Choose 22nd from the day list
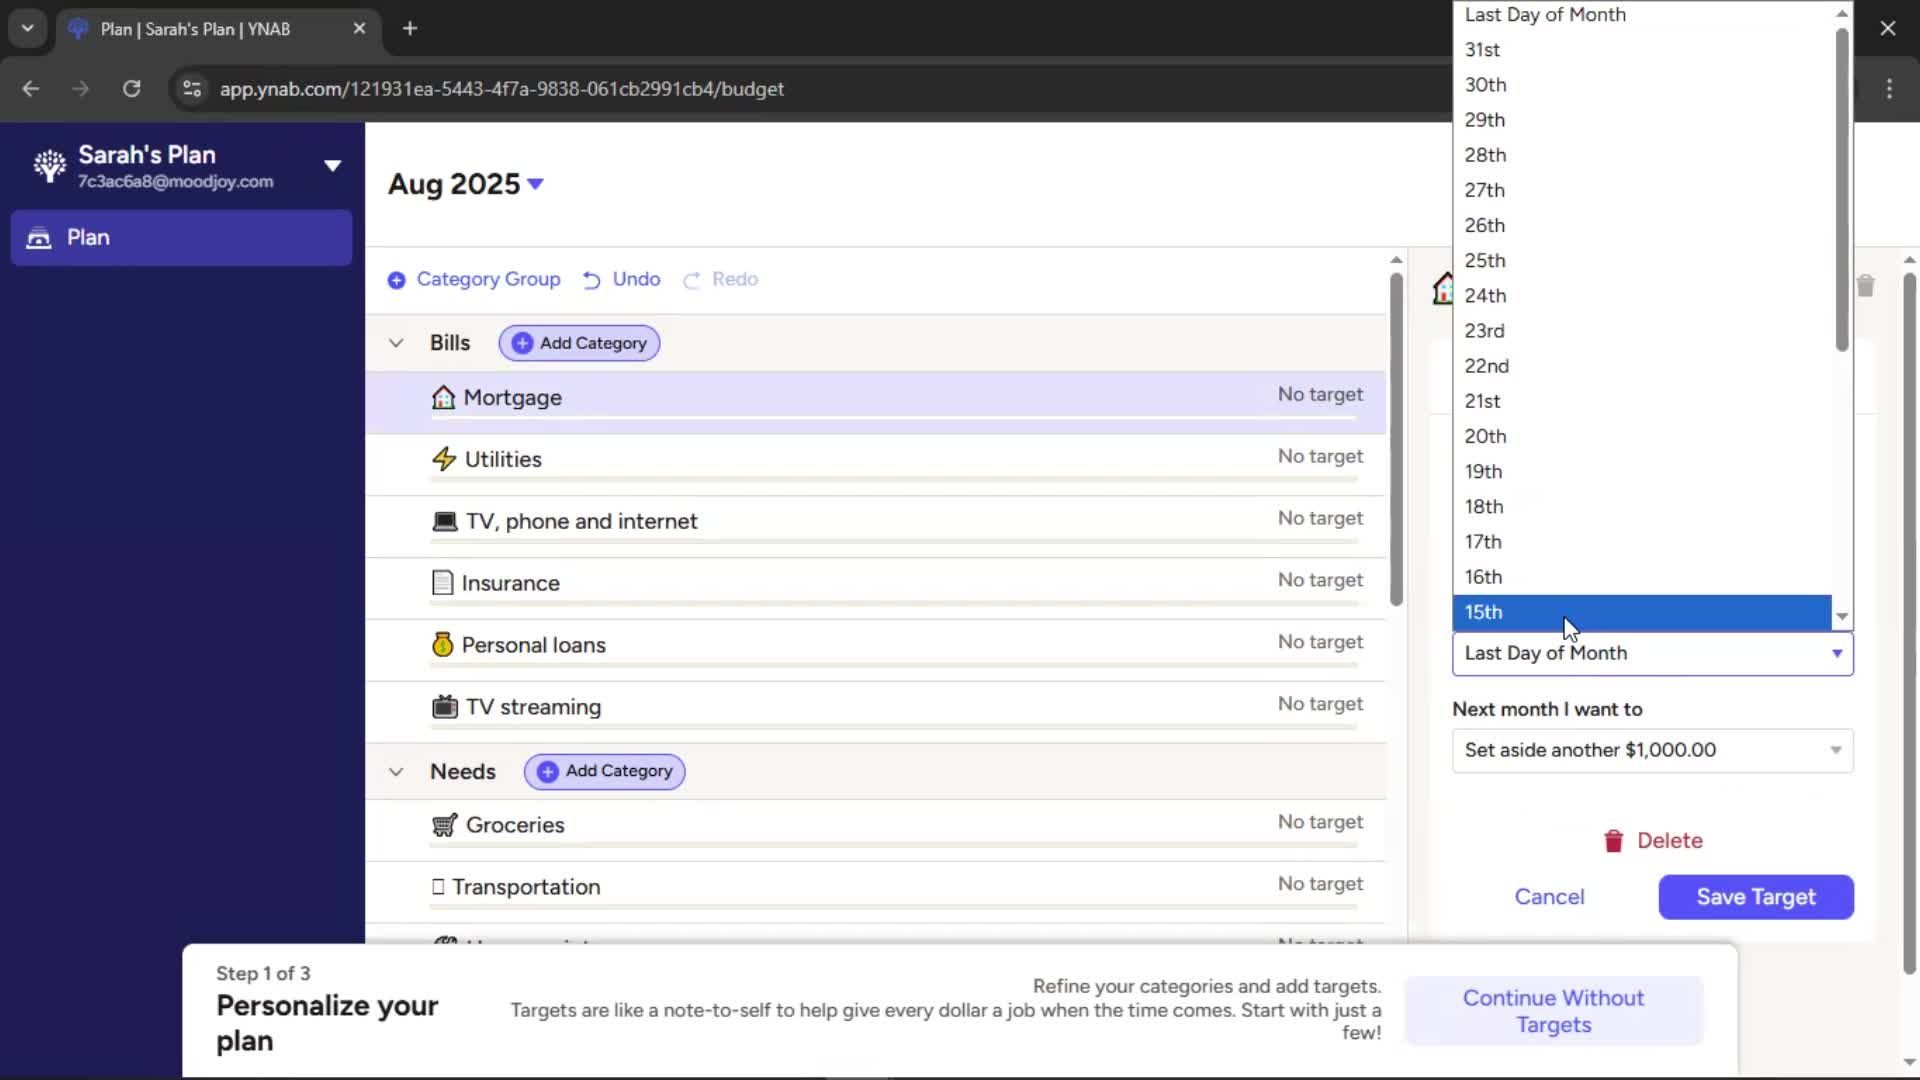 (1642, 366)
